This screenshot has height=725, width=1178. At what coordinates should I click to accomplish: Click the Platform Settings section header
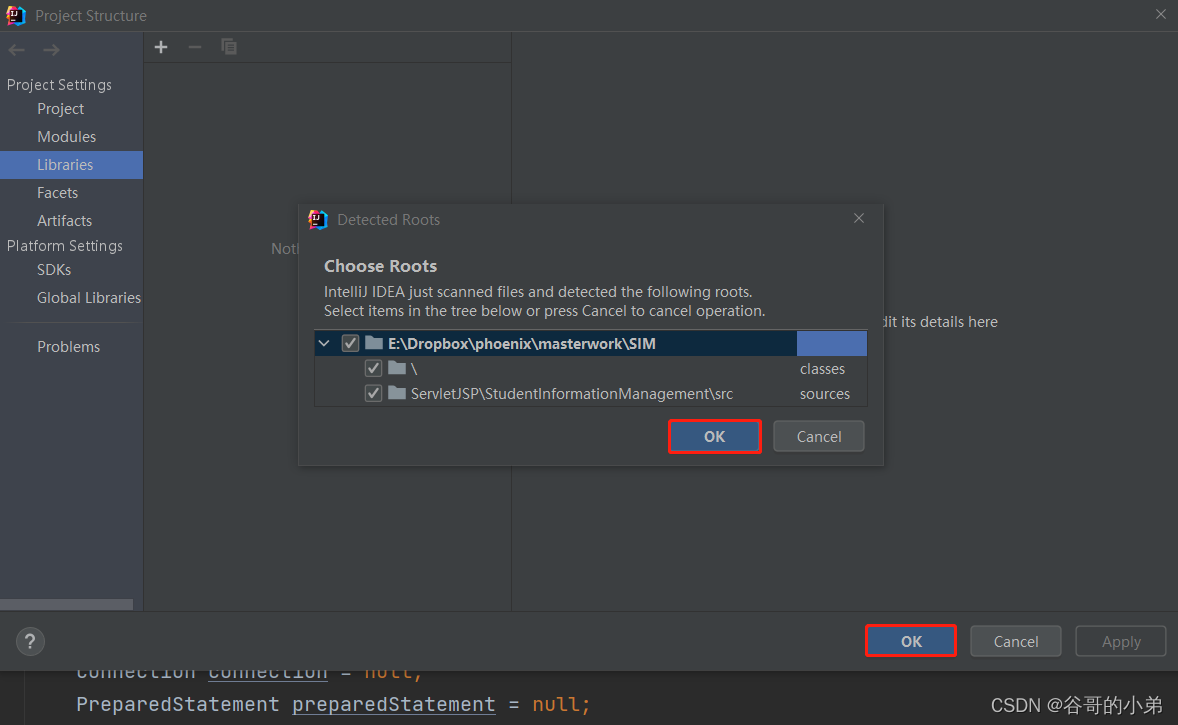(x=65, y=246)
